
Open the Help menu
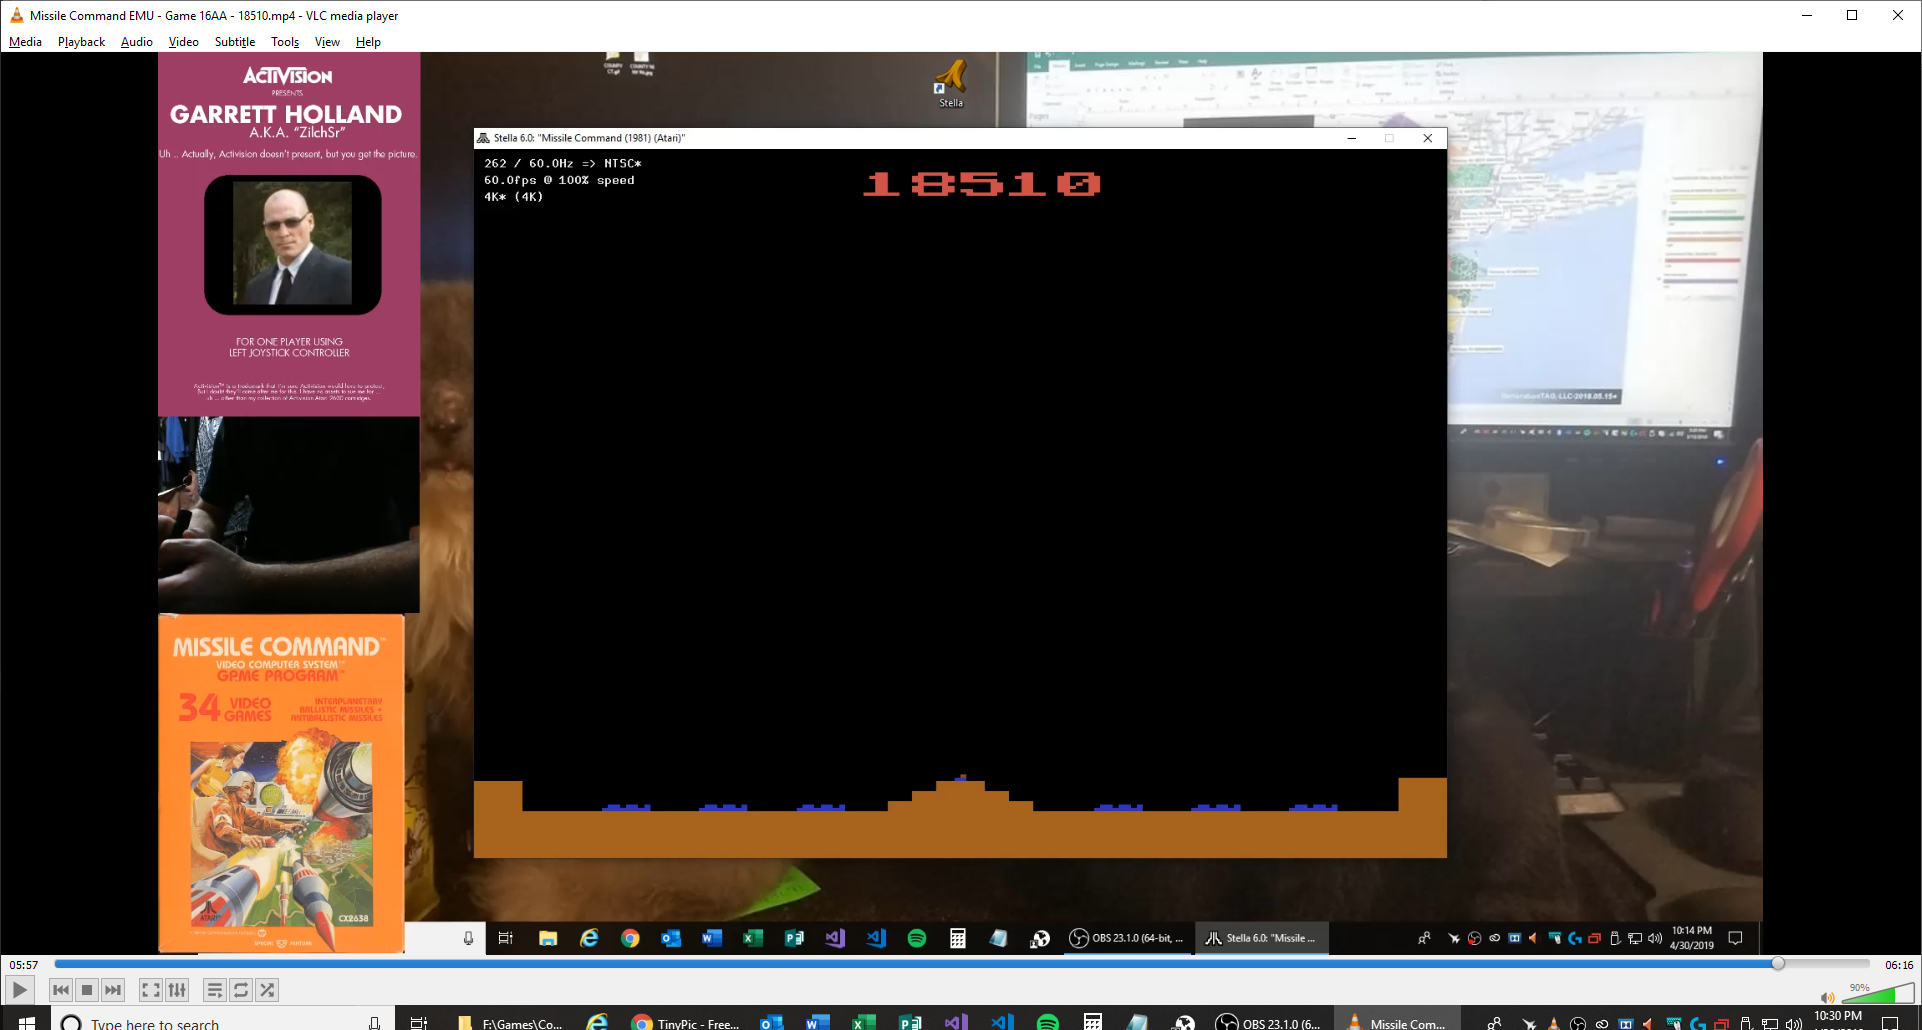click(x=368, y=42)
